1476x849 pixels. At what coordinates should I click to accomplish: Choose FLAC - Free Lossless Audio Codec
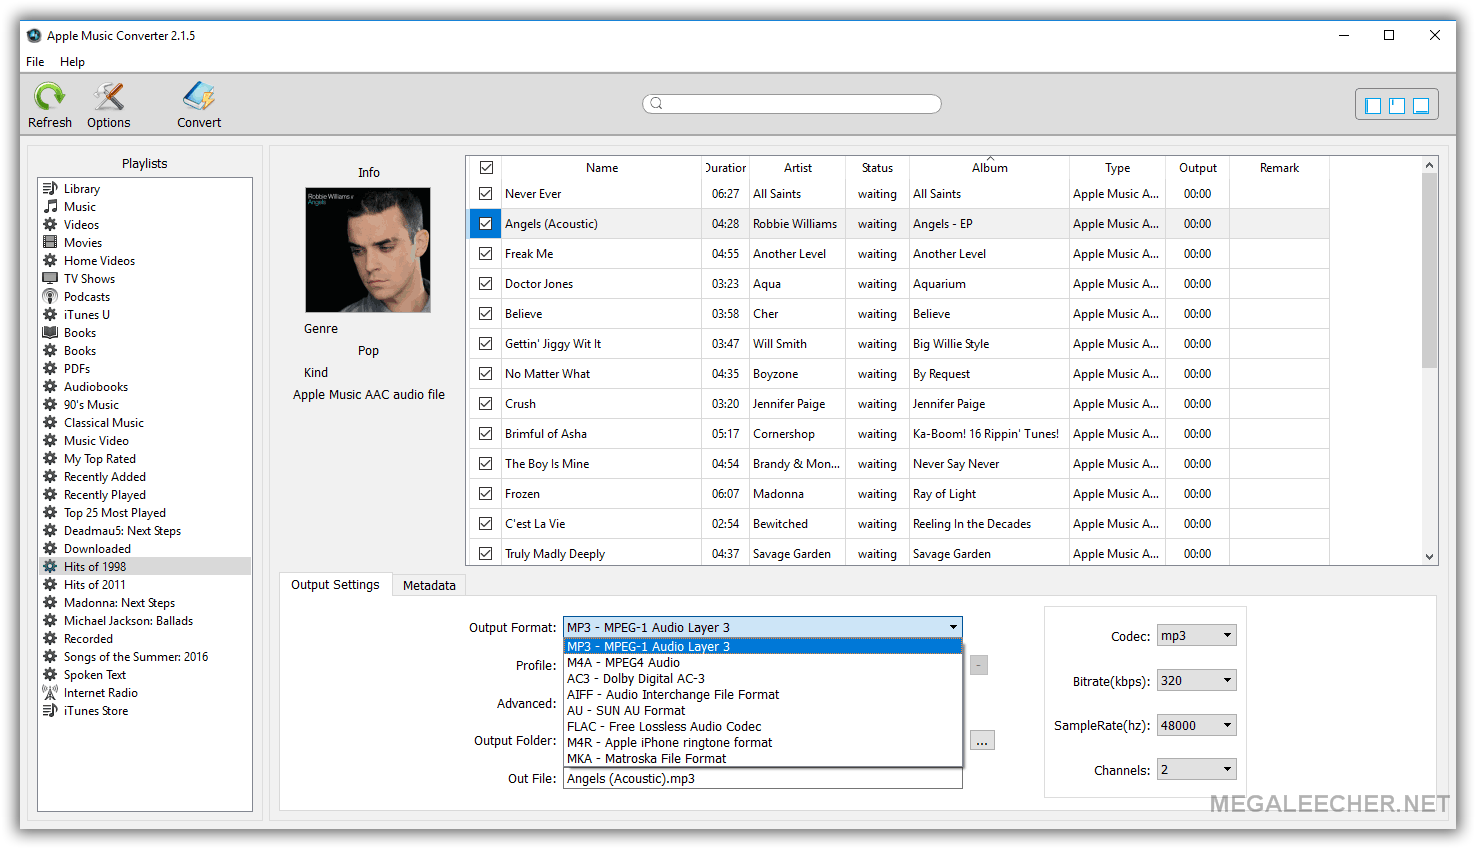tap(762, 726)
